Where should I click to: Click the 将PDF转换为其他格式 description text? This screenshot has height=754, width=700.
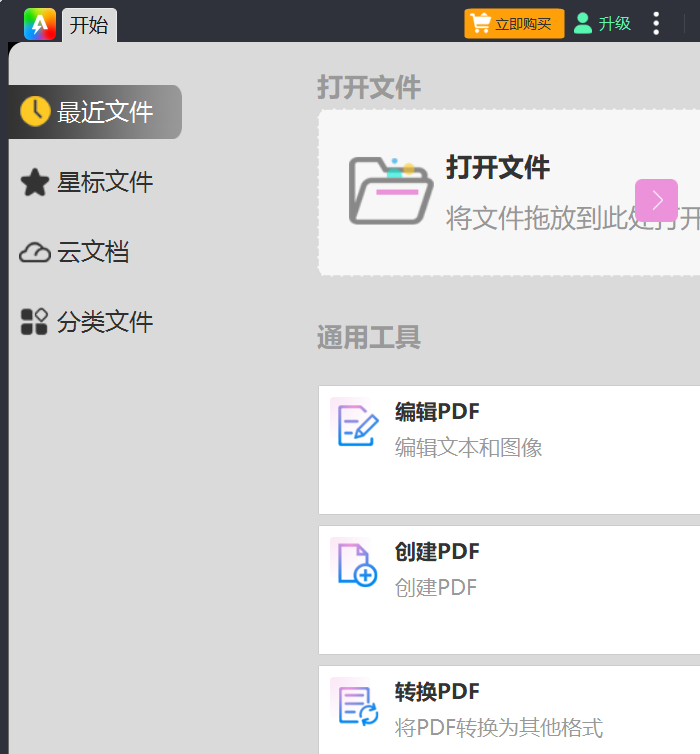pos(498,727)
